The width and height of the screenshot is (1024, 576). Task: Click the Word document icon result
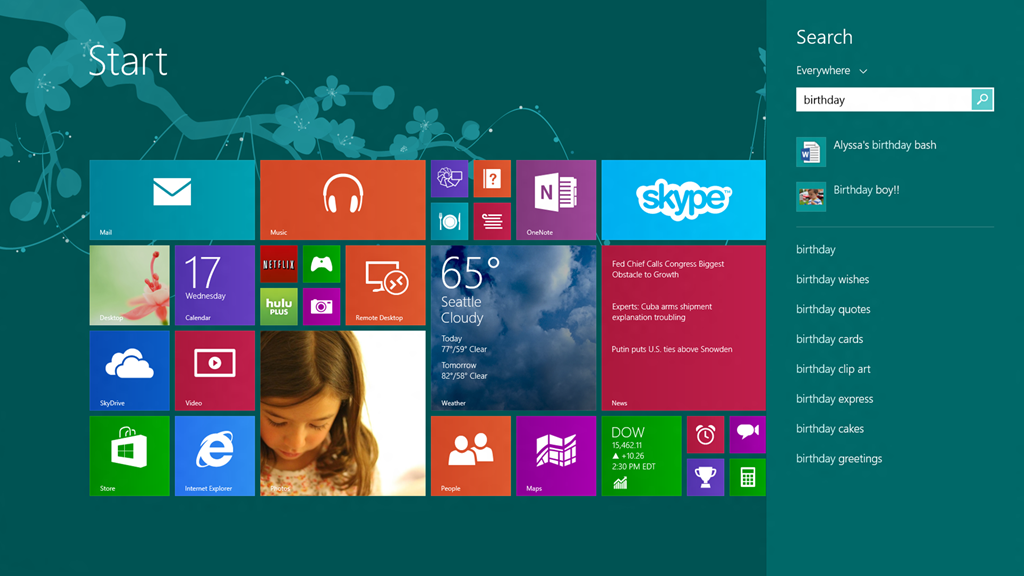coord(810,152)
